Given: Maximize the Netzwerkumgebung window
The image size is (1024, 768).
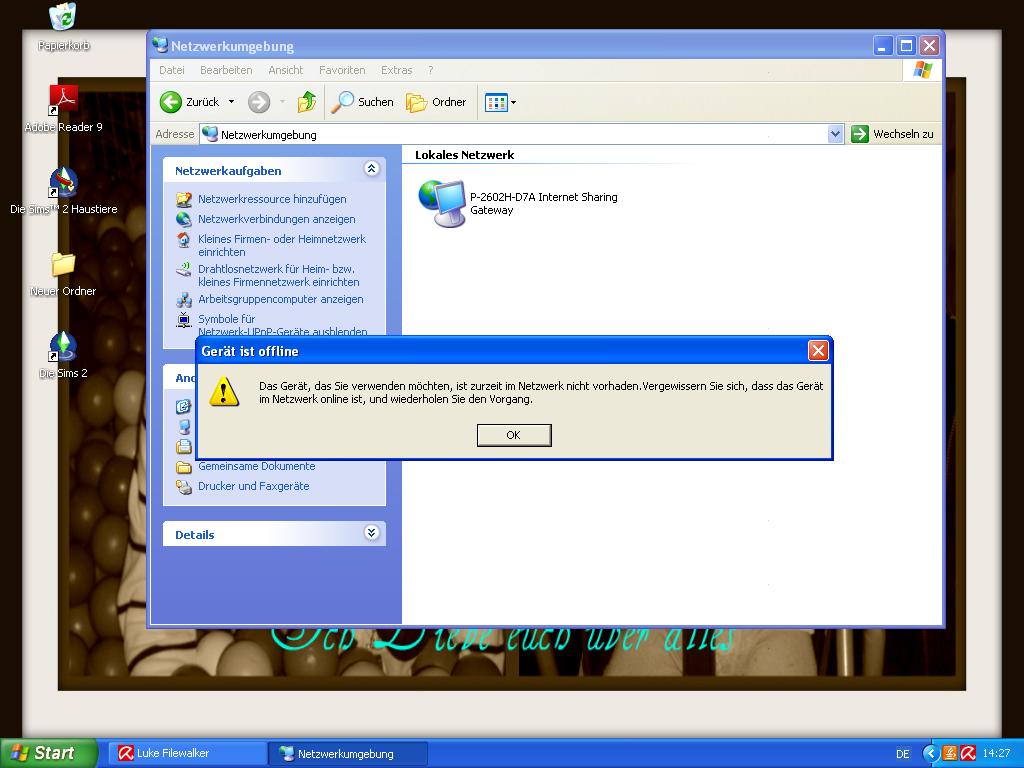Looking at the screenshot, I should (906, 46).
